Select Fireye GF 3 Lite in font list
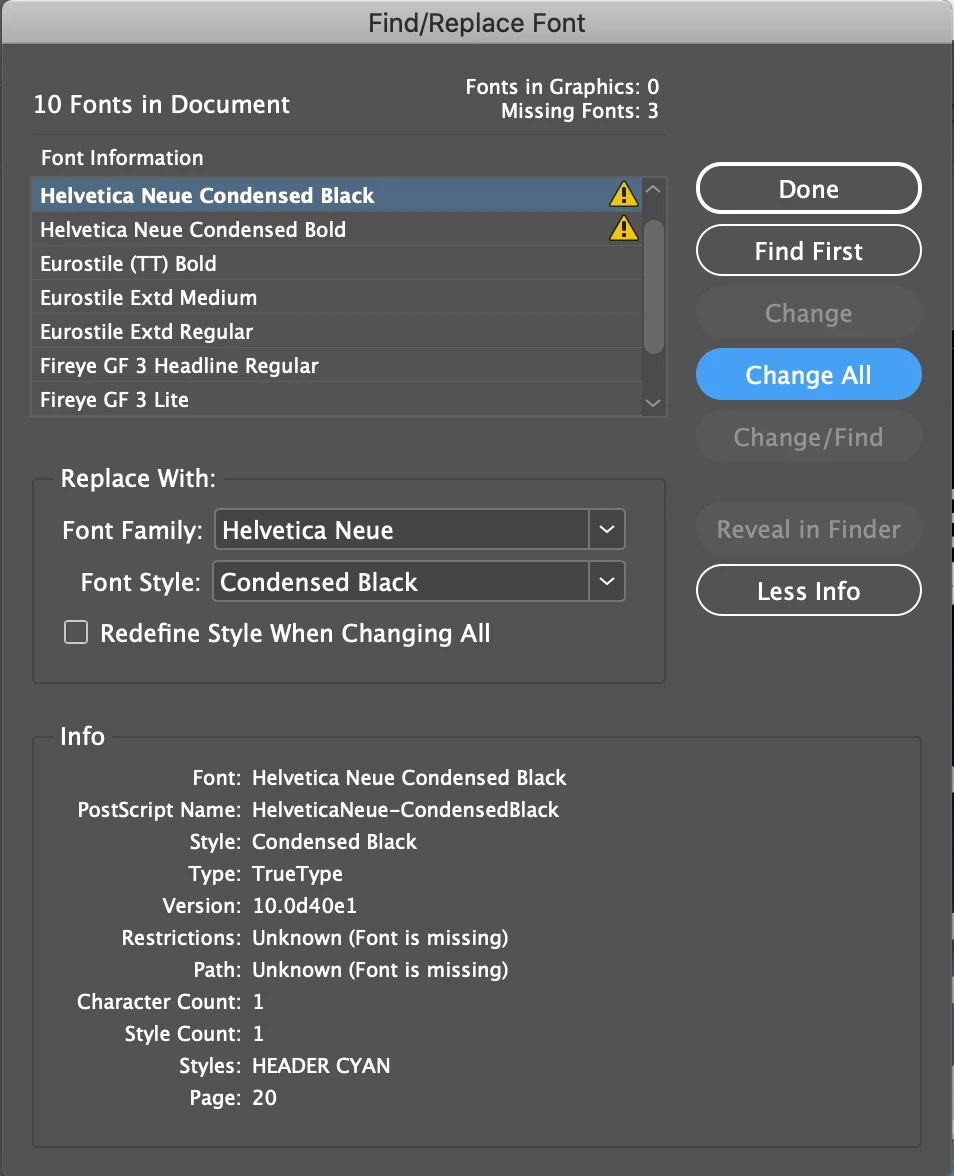Screen dimensions: 954x1176 (337, 399)
